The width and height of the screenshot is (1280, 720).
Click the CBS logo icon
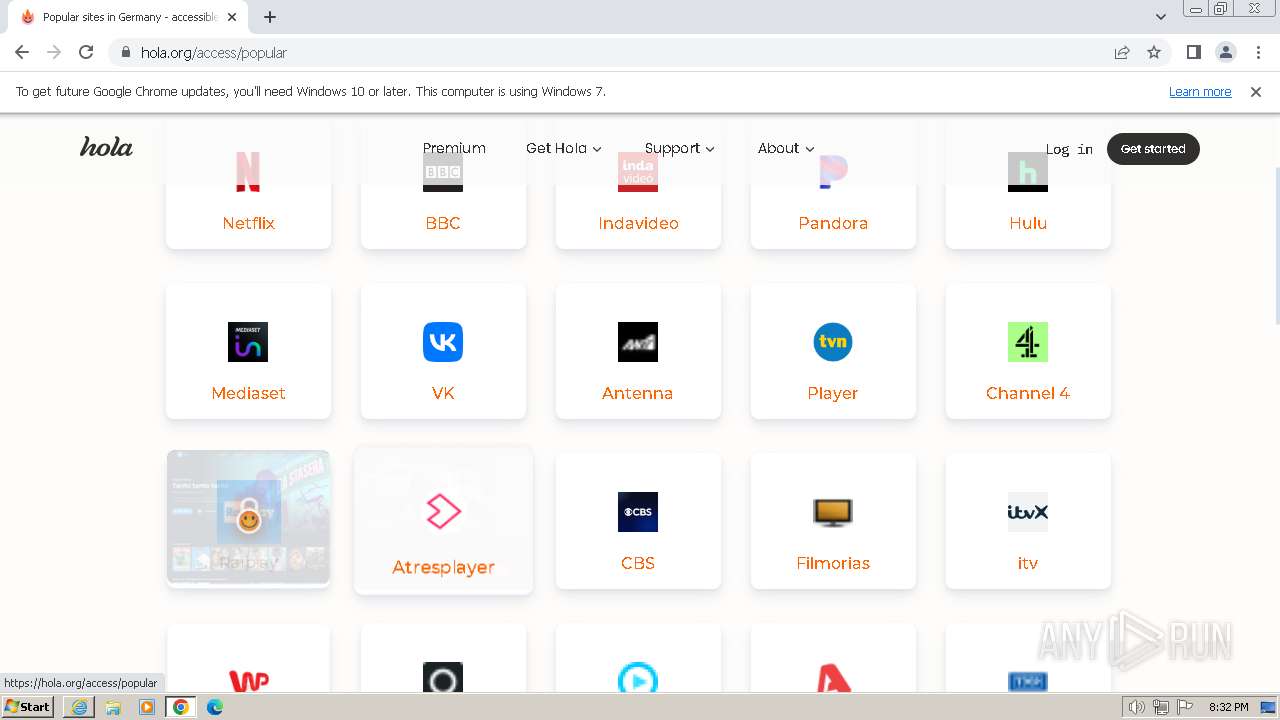[x=638, y=512]
